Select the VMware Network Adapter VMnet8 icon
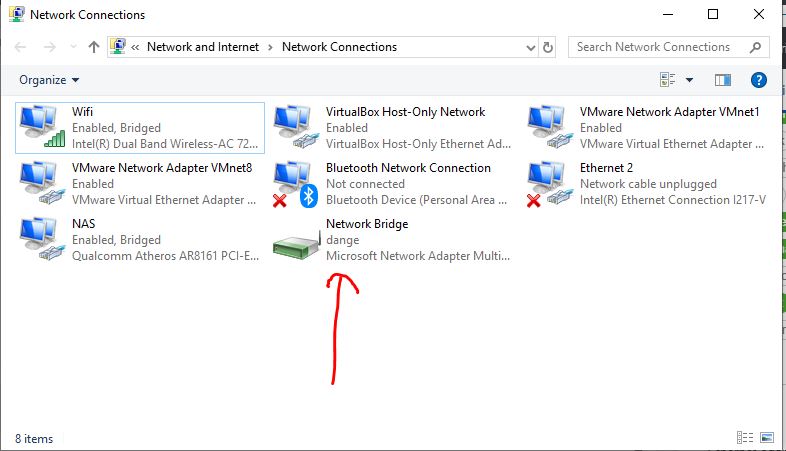Screen dimensions: 786x451 pyautogui.click(x=42, y=182)
